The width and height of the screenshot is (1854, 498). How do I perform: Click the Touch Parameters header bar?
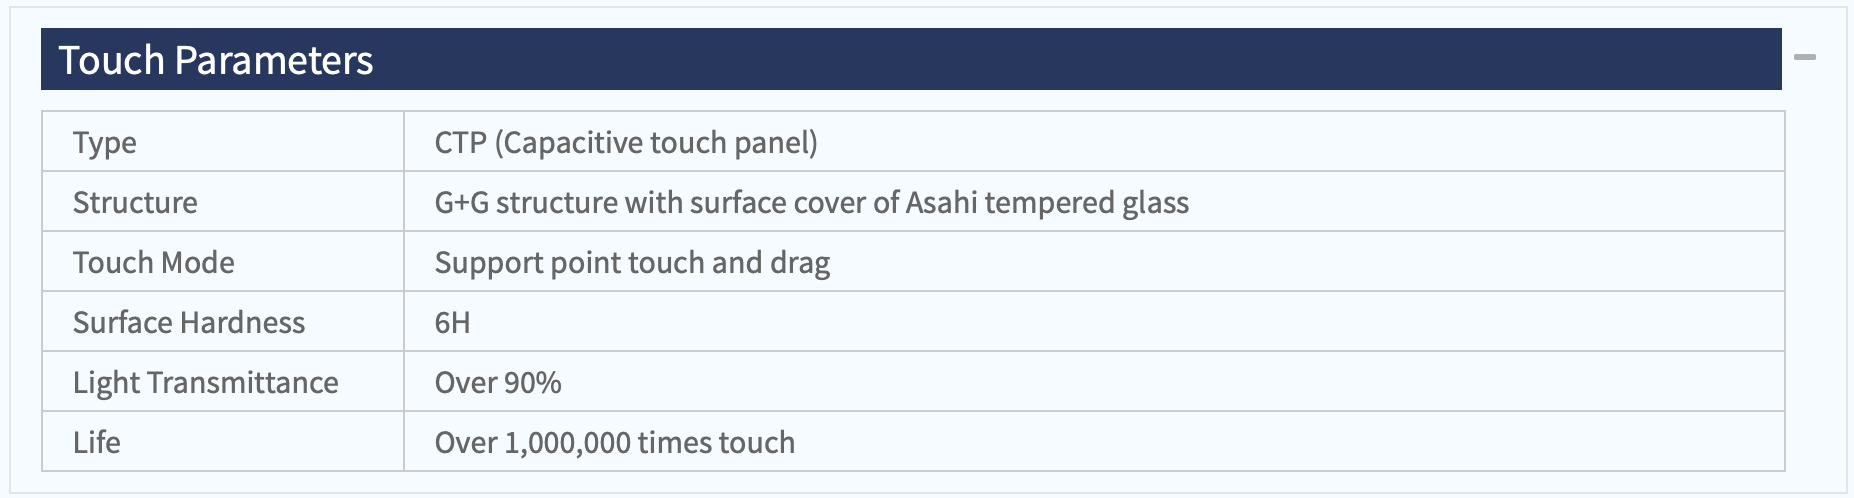[x=911, y=59]
